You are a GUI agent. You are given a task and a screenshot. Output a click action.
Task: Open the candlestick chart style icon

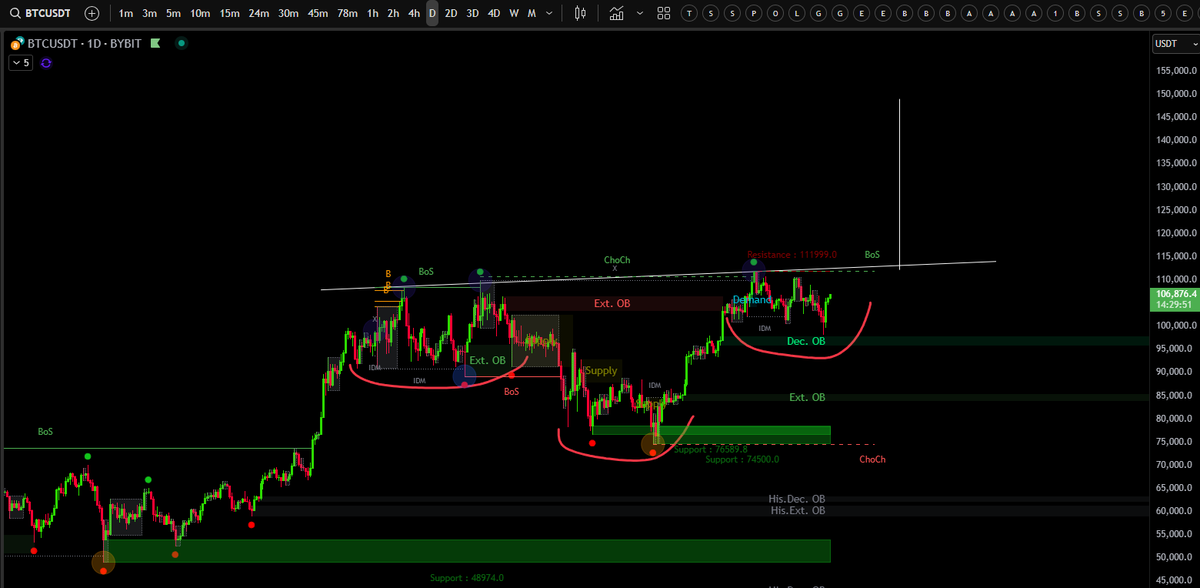click(580, 13)
